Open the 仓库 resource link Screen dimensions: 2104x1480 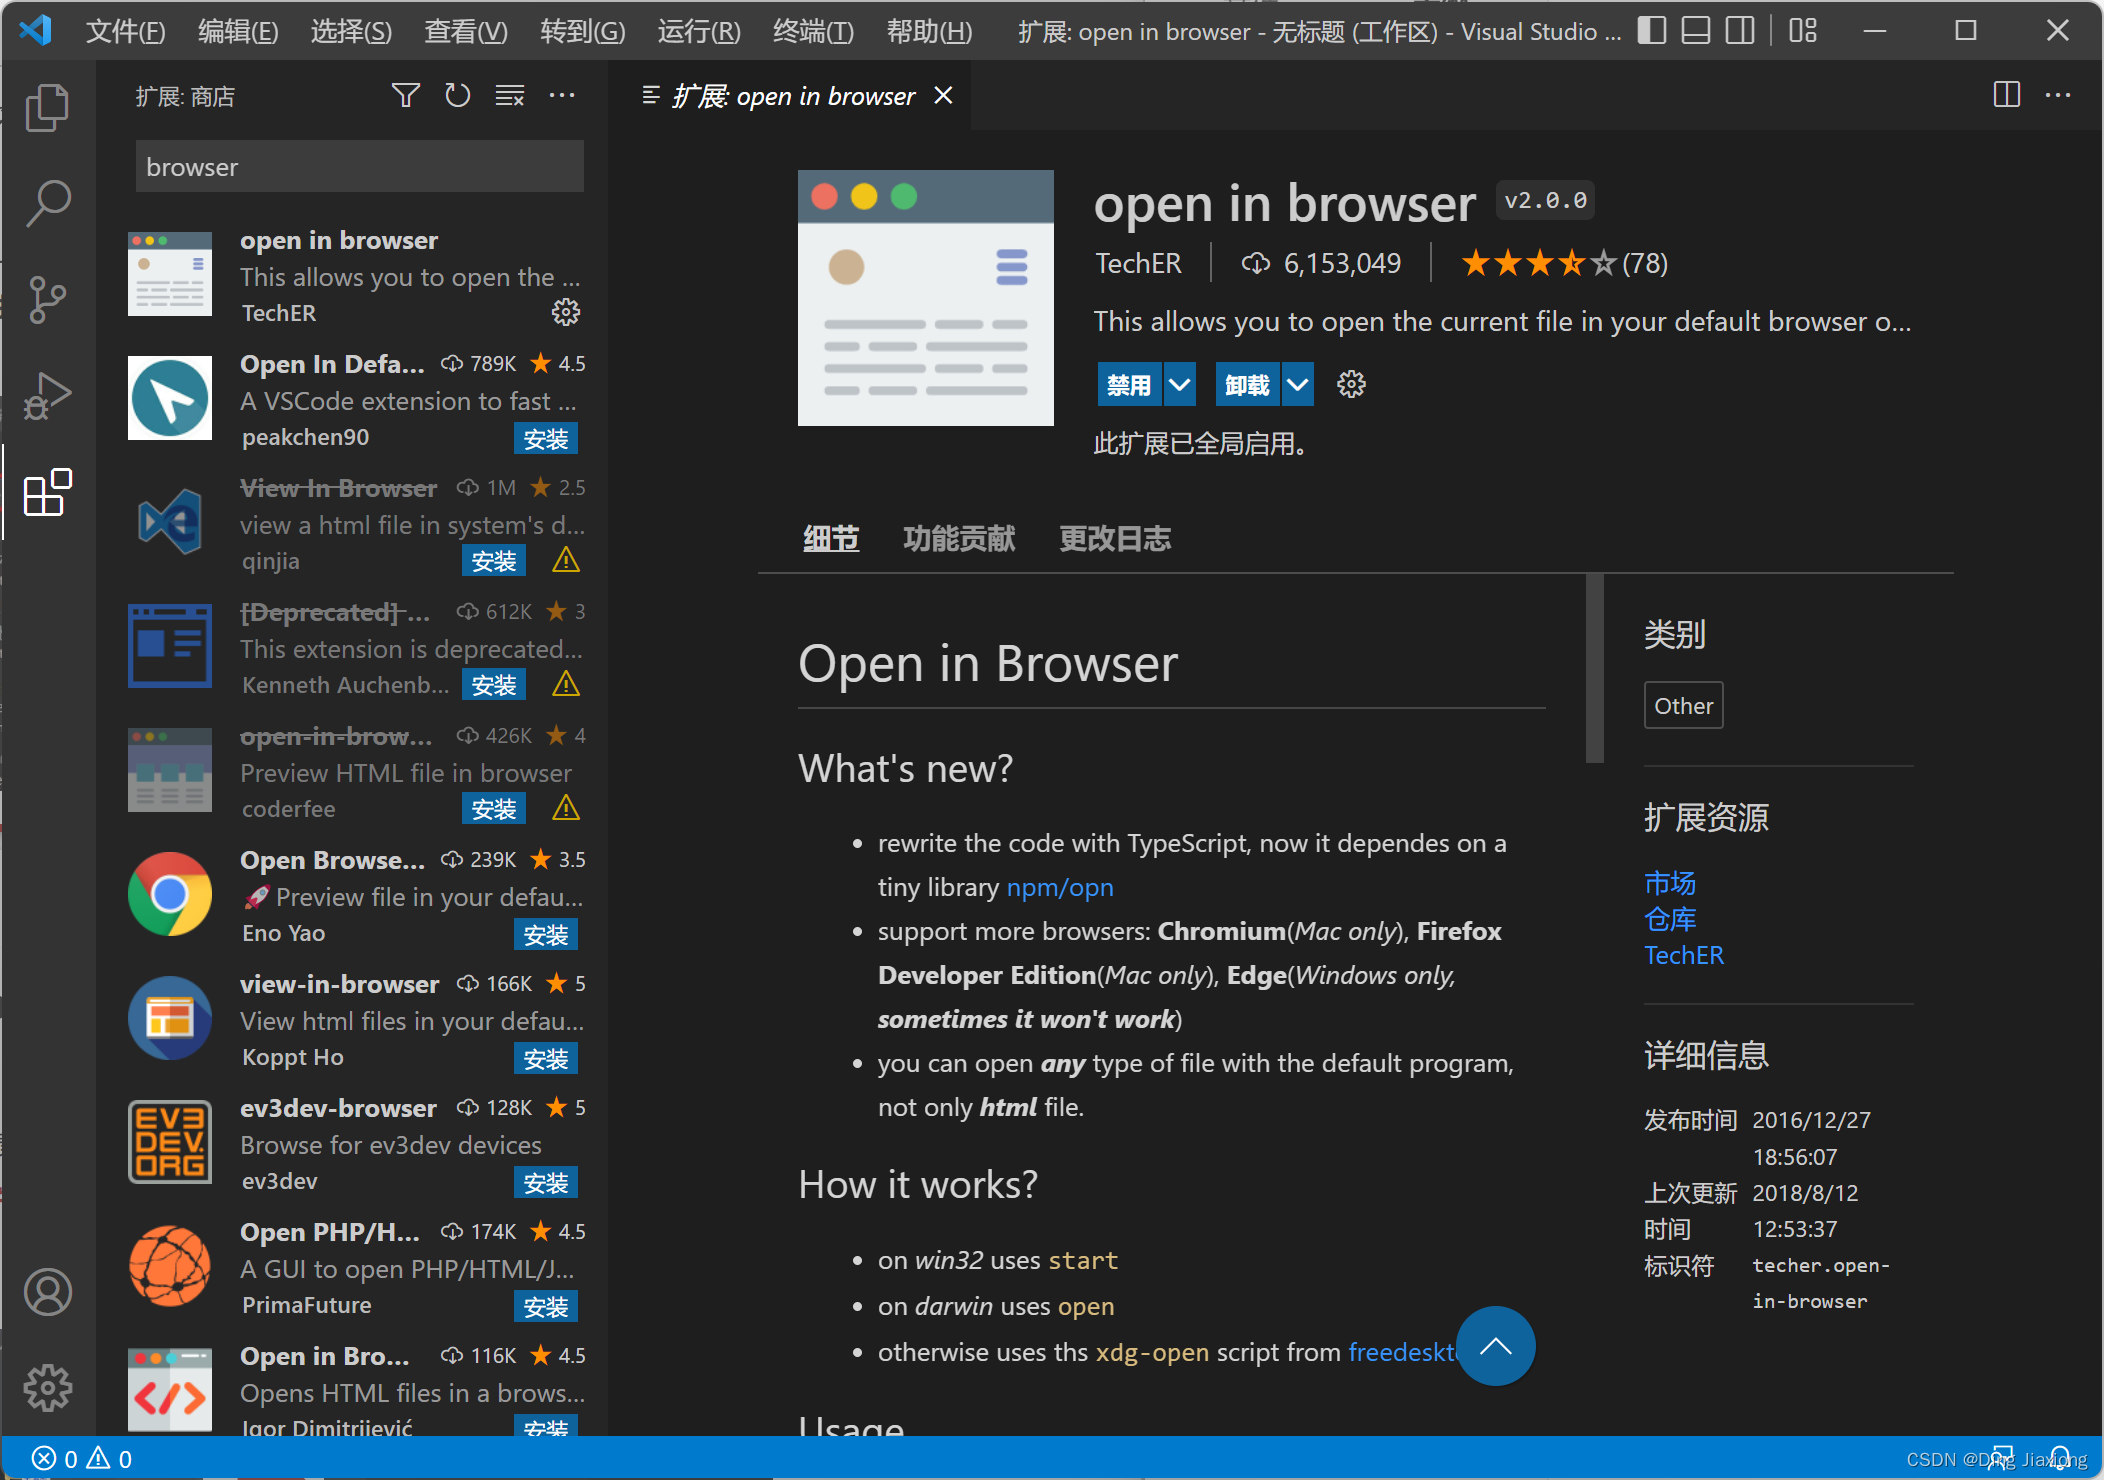pos(1670,919)
